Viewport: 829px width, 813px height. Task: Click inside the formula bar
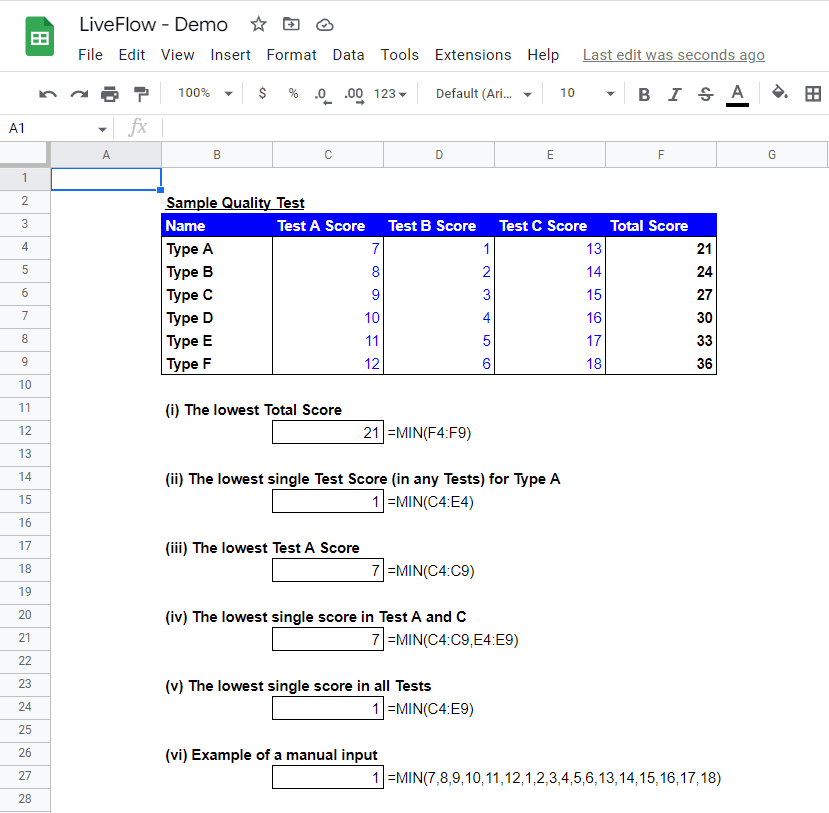click(x=400, y=128)
